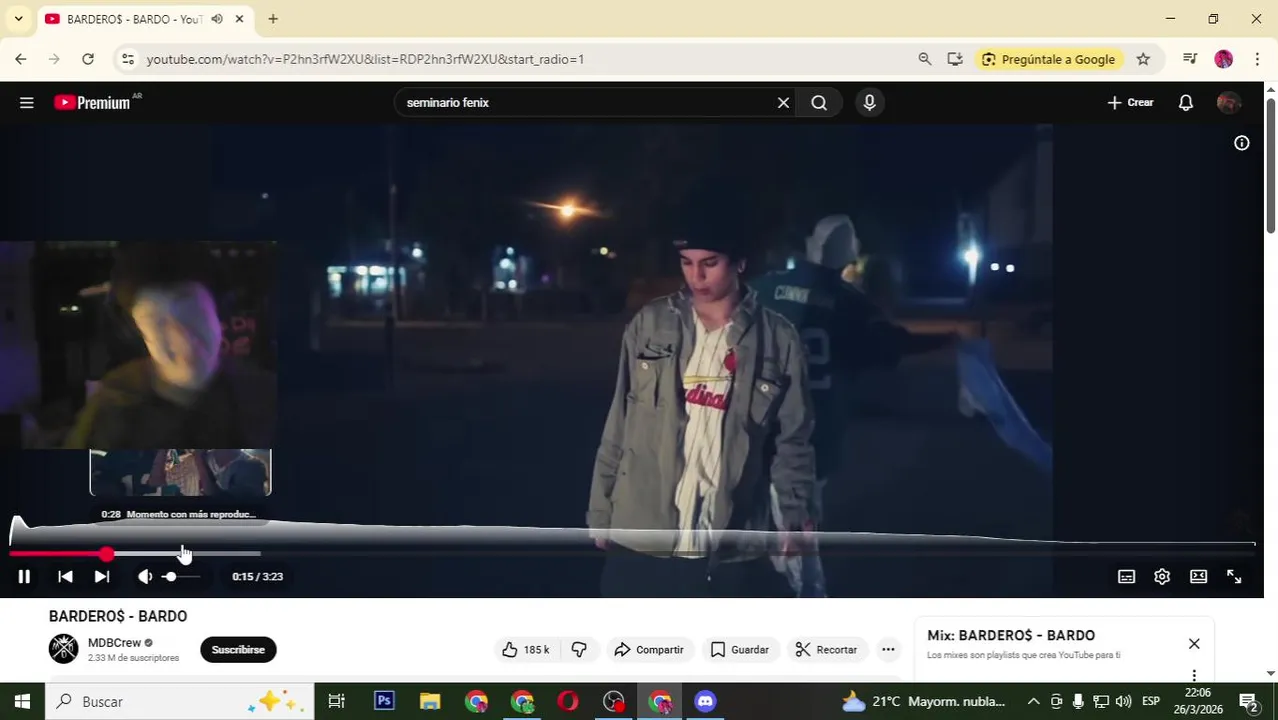Open player settings gear
The width and height of the screenshot is (1278, 720).
pos(1162,576)
